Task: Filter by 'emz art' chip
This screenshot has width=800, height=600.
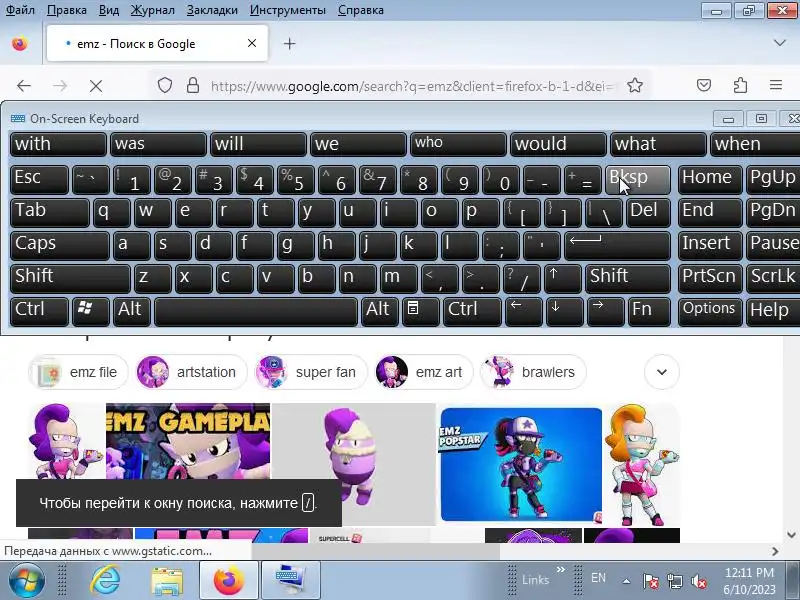Action: click(x=423, y=372)
